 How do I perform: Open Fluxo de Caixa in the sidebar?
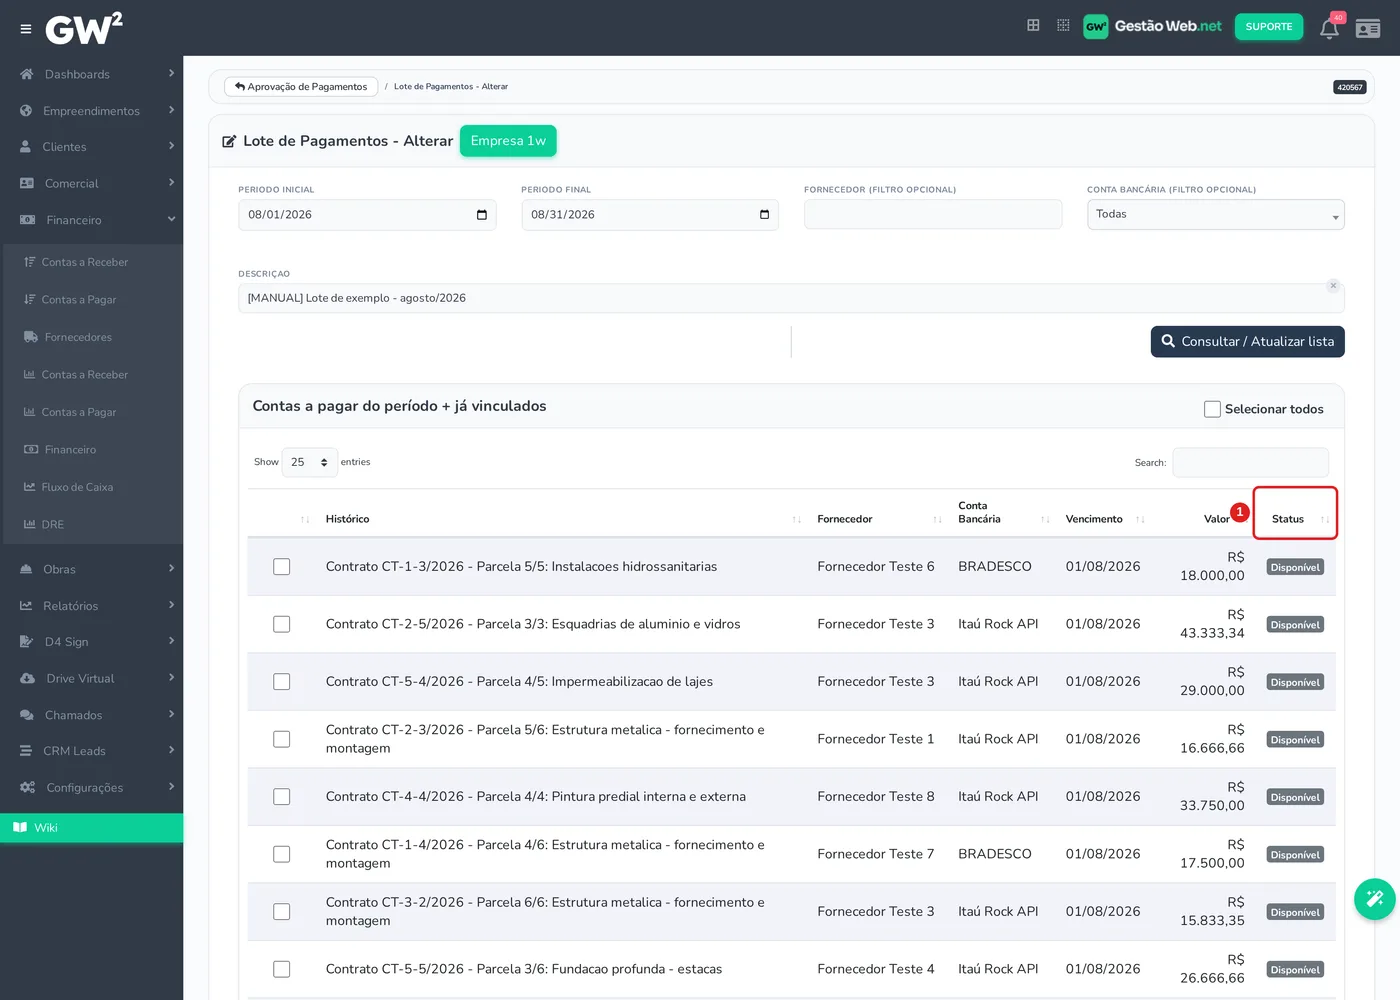tap(77, 487)
